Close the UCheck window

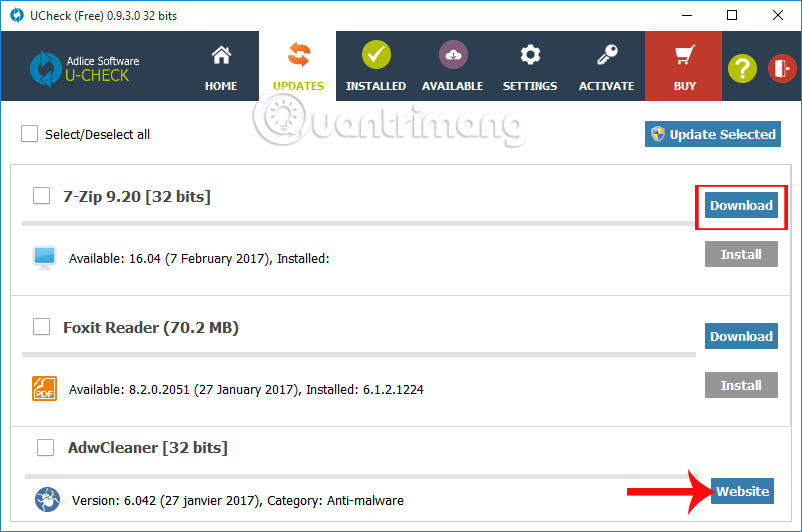click(778, 15)
